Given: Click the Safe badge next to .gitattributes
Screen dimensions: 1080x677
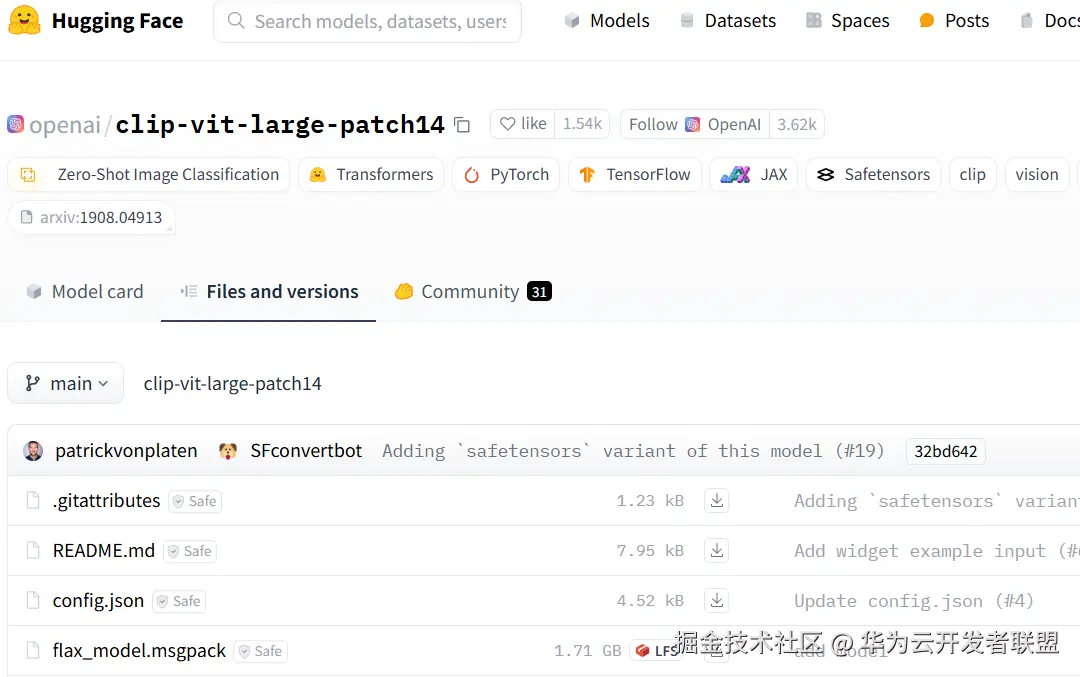Looking at the screenshot, I should coord(195,501).
